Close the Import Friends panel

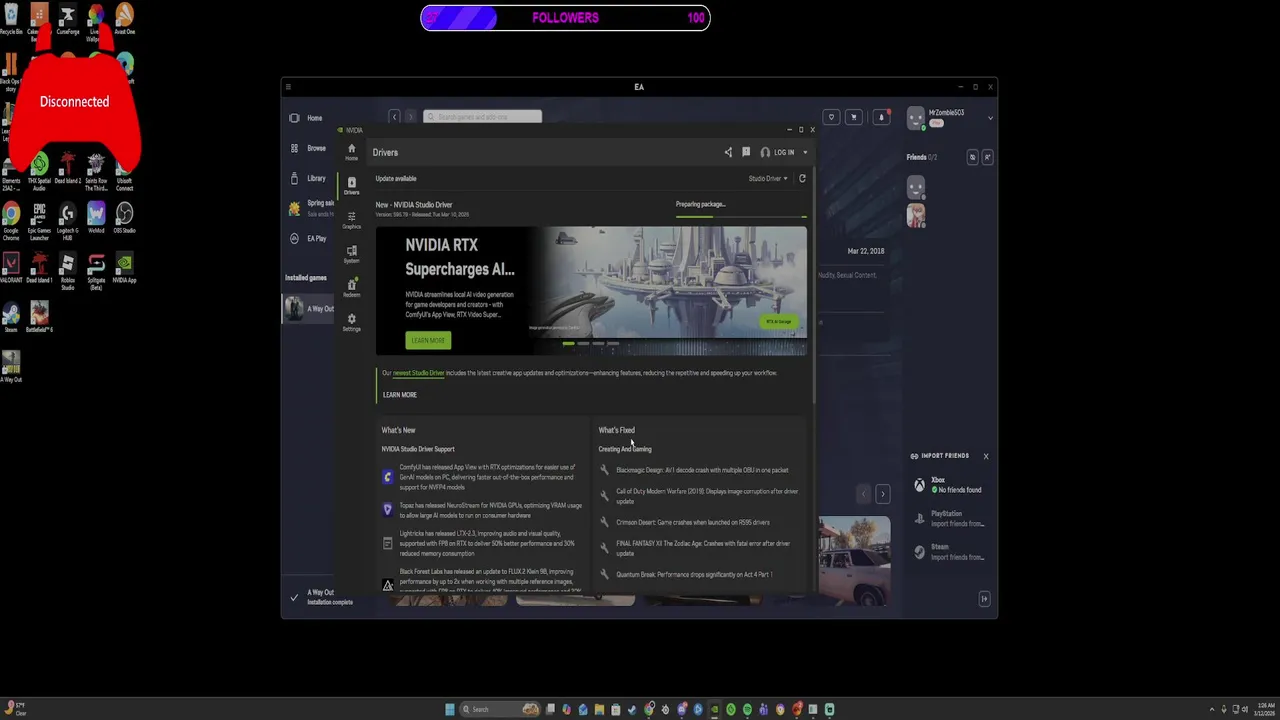[x=985, y=456]
